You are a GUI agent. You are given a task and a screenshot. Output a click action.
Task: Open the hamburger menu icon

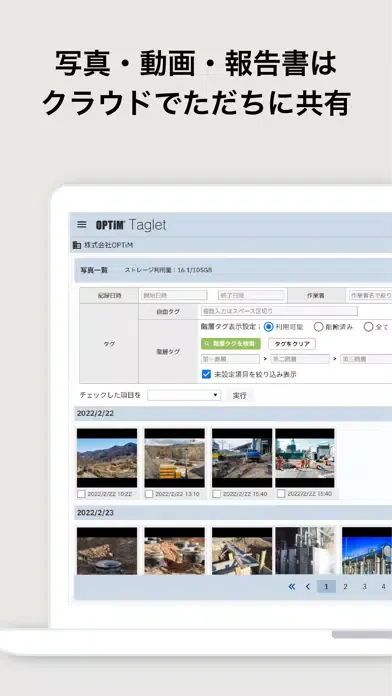(x=82, y=224)
